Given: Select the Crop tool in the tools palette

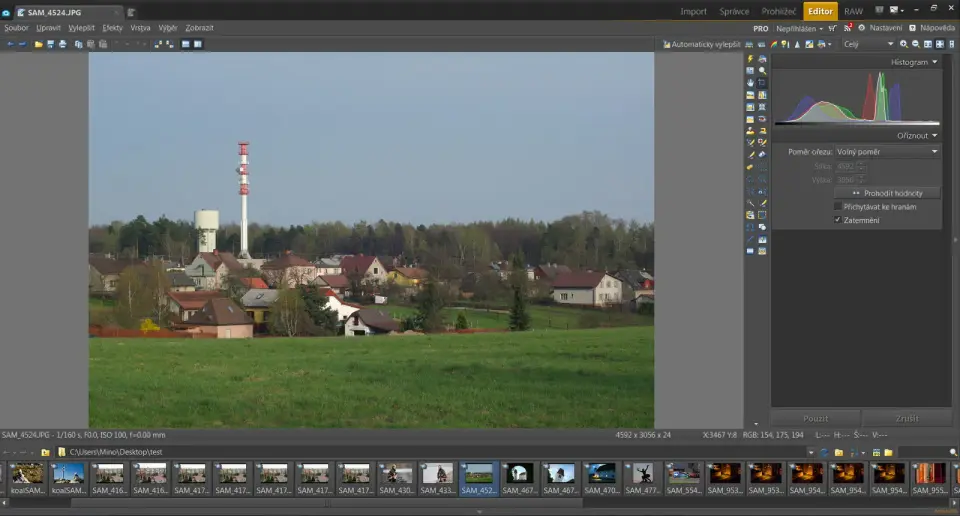Looking at the screenshot, I should (762, 83).
